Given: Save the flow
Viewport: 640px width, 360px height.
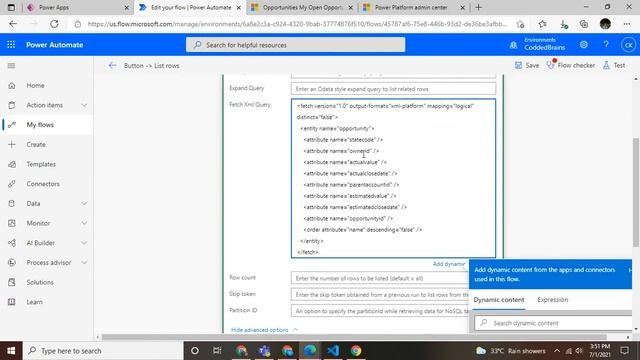Looking at the screenshot, I should point(527,65).
